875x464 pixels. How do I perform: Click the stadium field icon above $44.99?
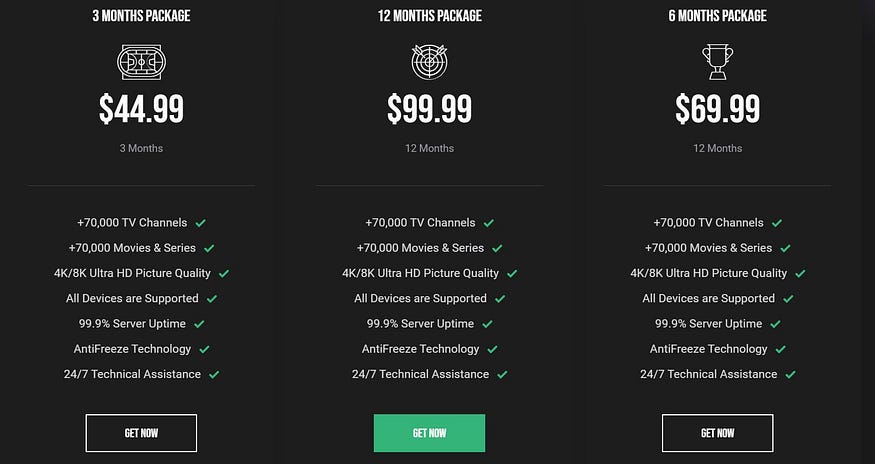(141, 62)
